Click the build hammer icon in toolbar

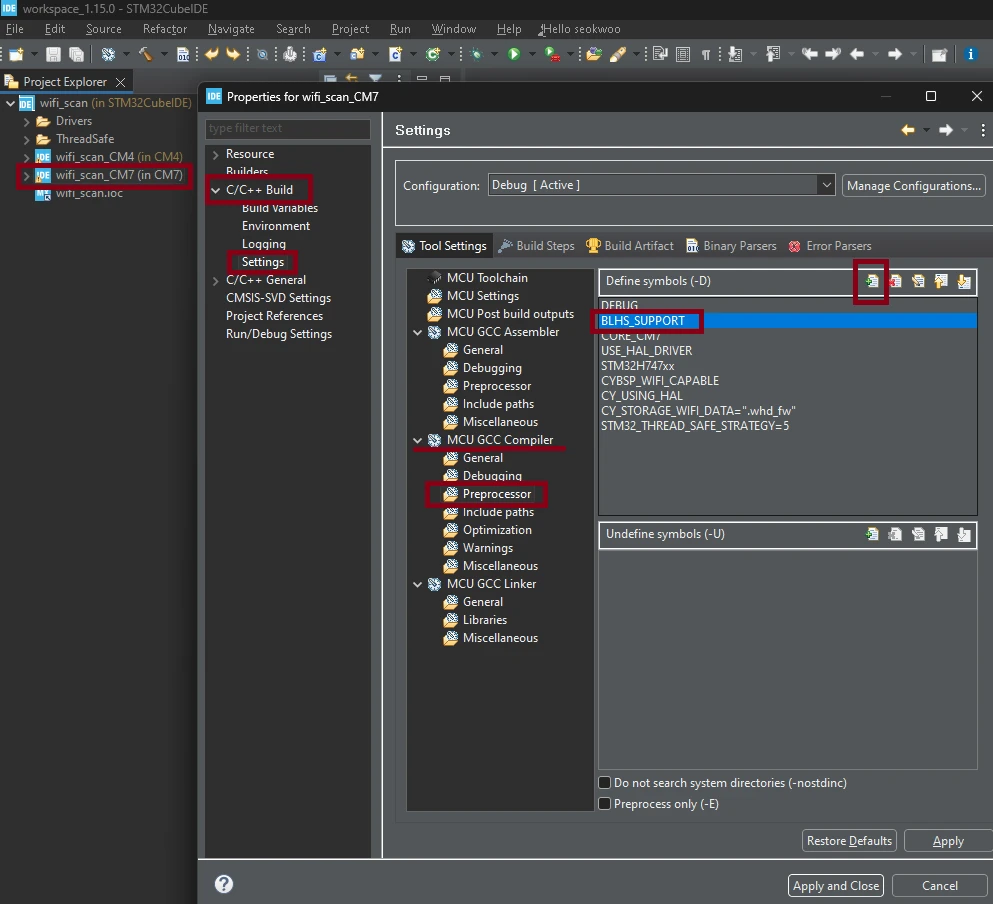click(x=145, y=54)
